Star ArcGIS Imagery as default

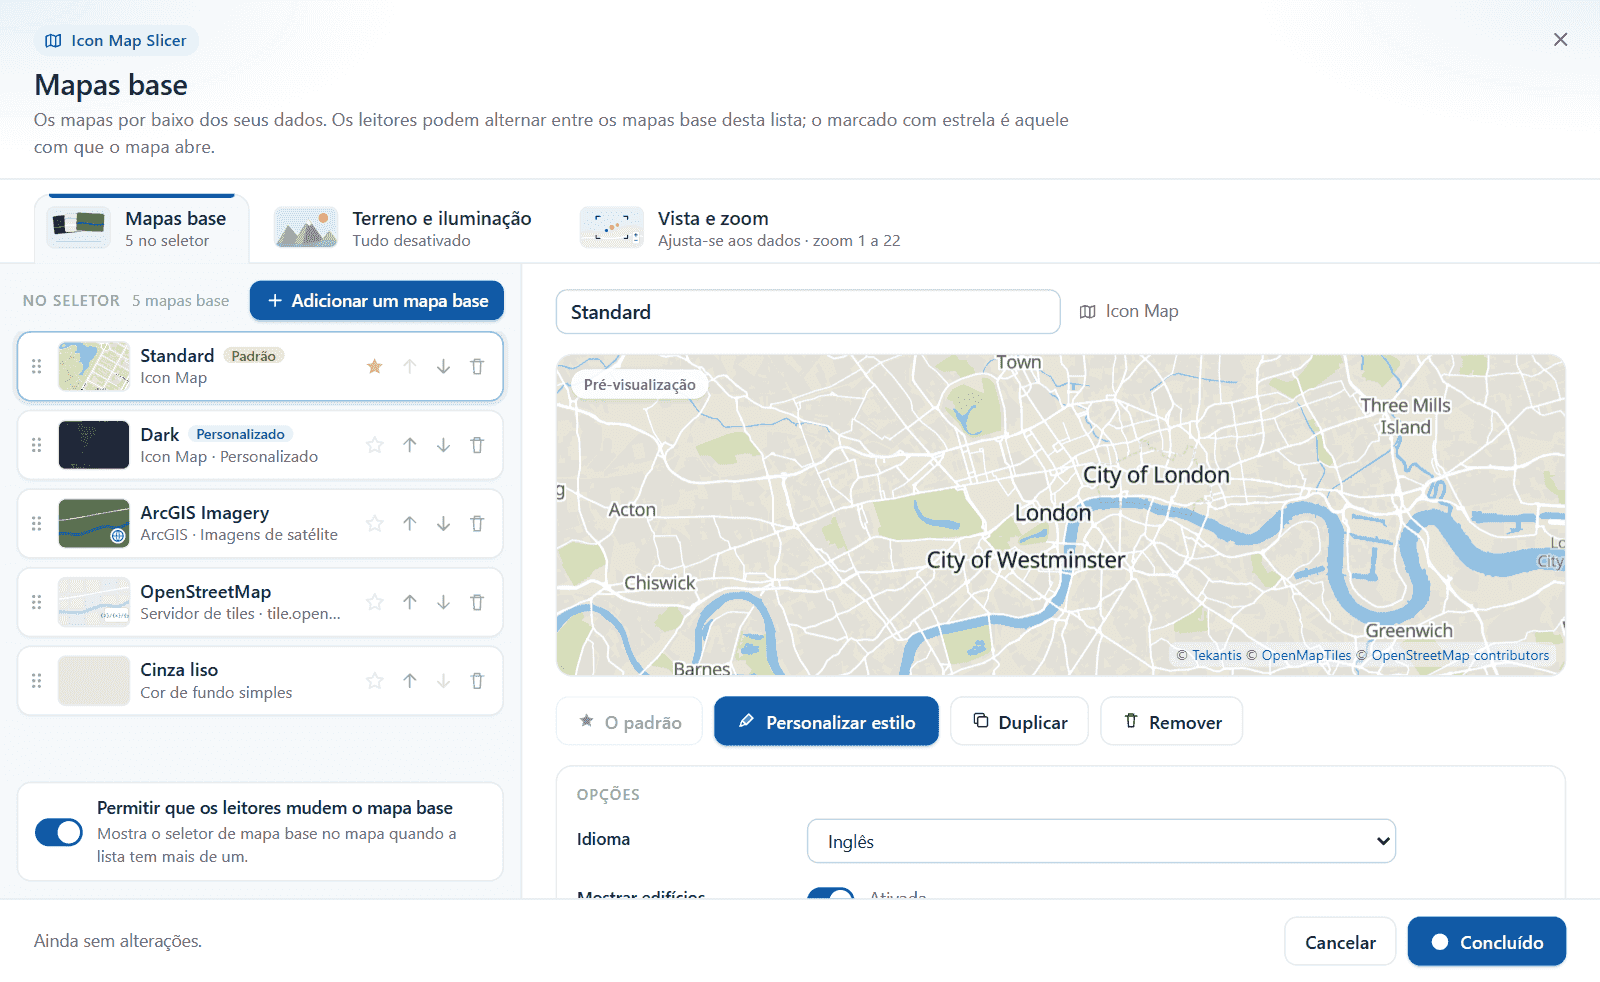[x=375, y=523]
